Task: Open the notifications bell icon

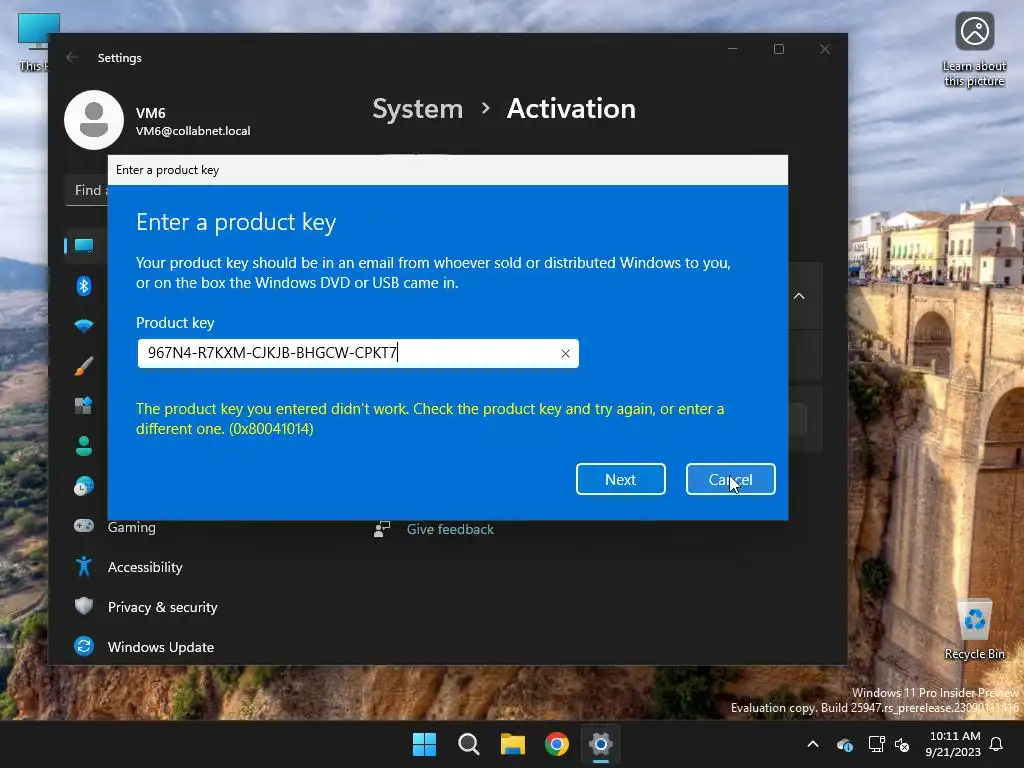Action: 997,744
